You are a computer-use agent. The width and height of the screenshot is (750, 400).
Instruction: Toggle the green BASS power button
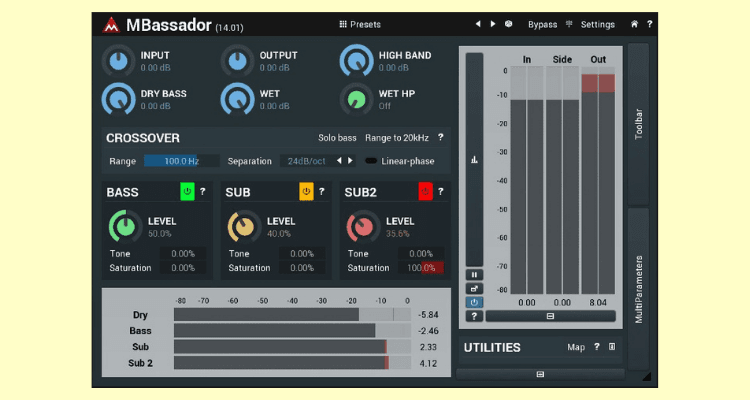(x=187, y=191)
